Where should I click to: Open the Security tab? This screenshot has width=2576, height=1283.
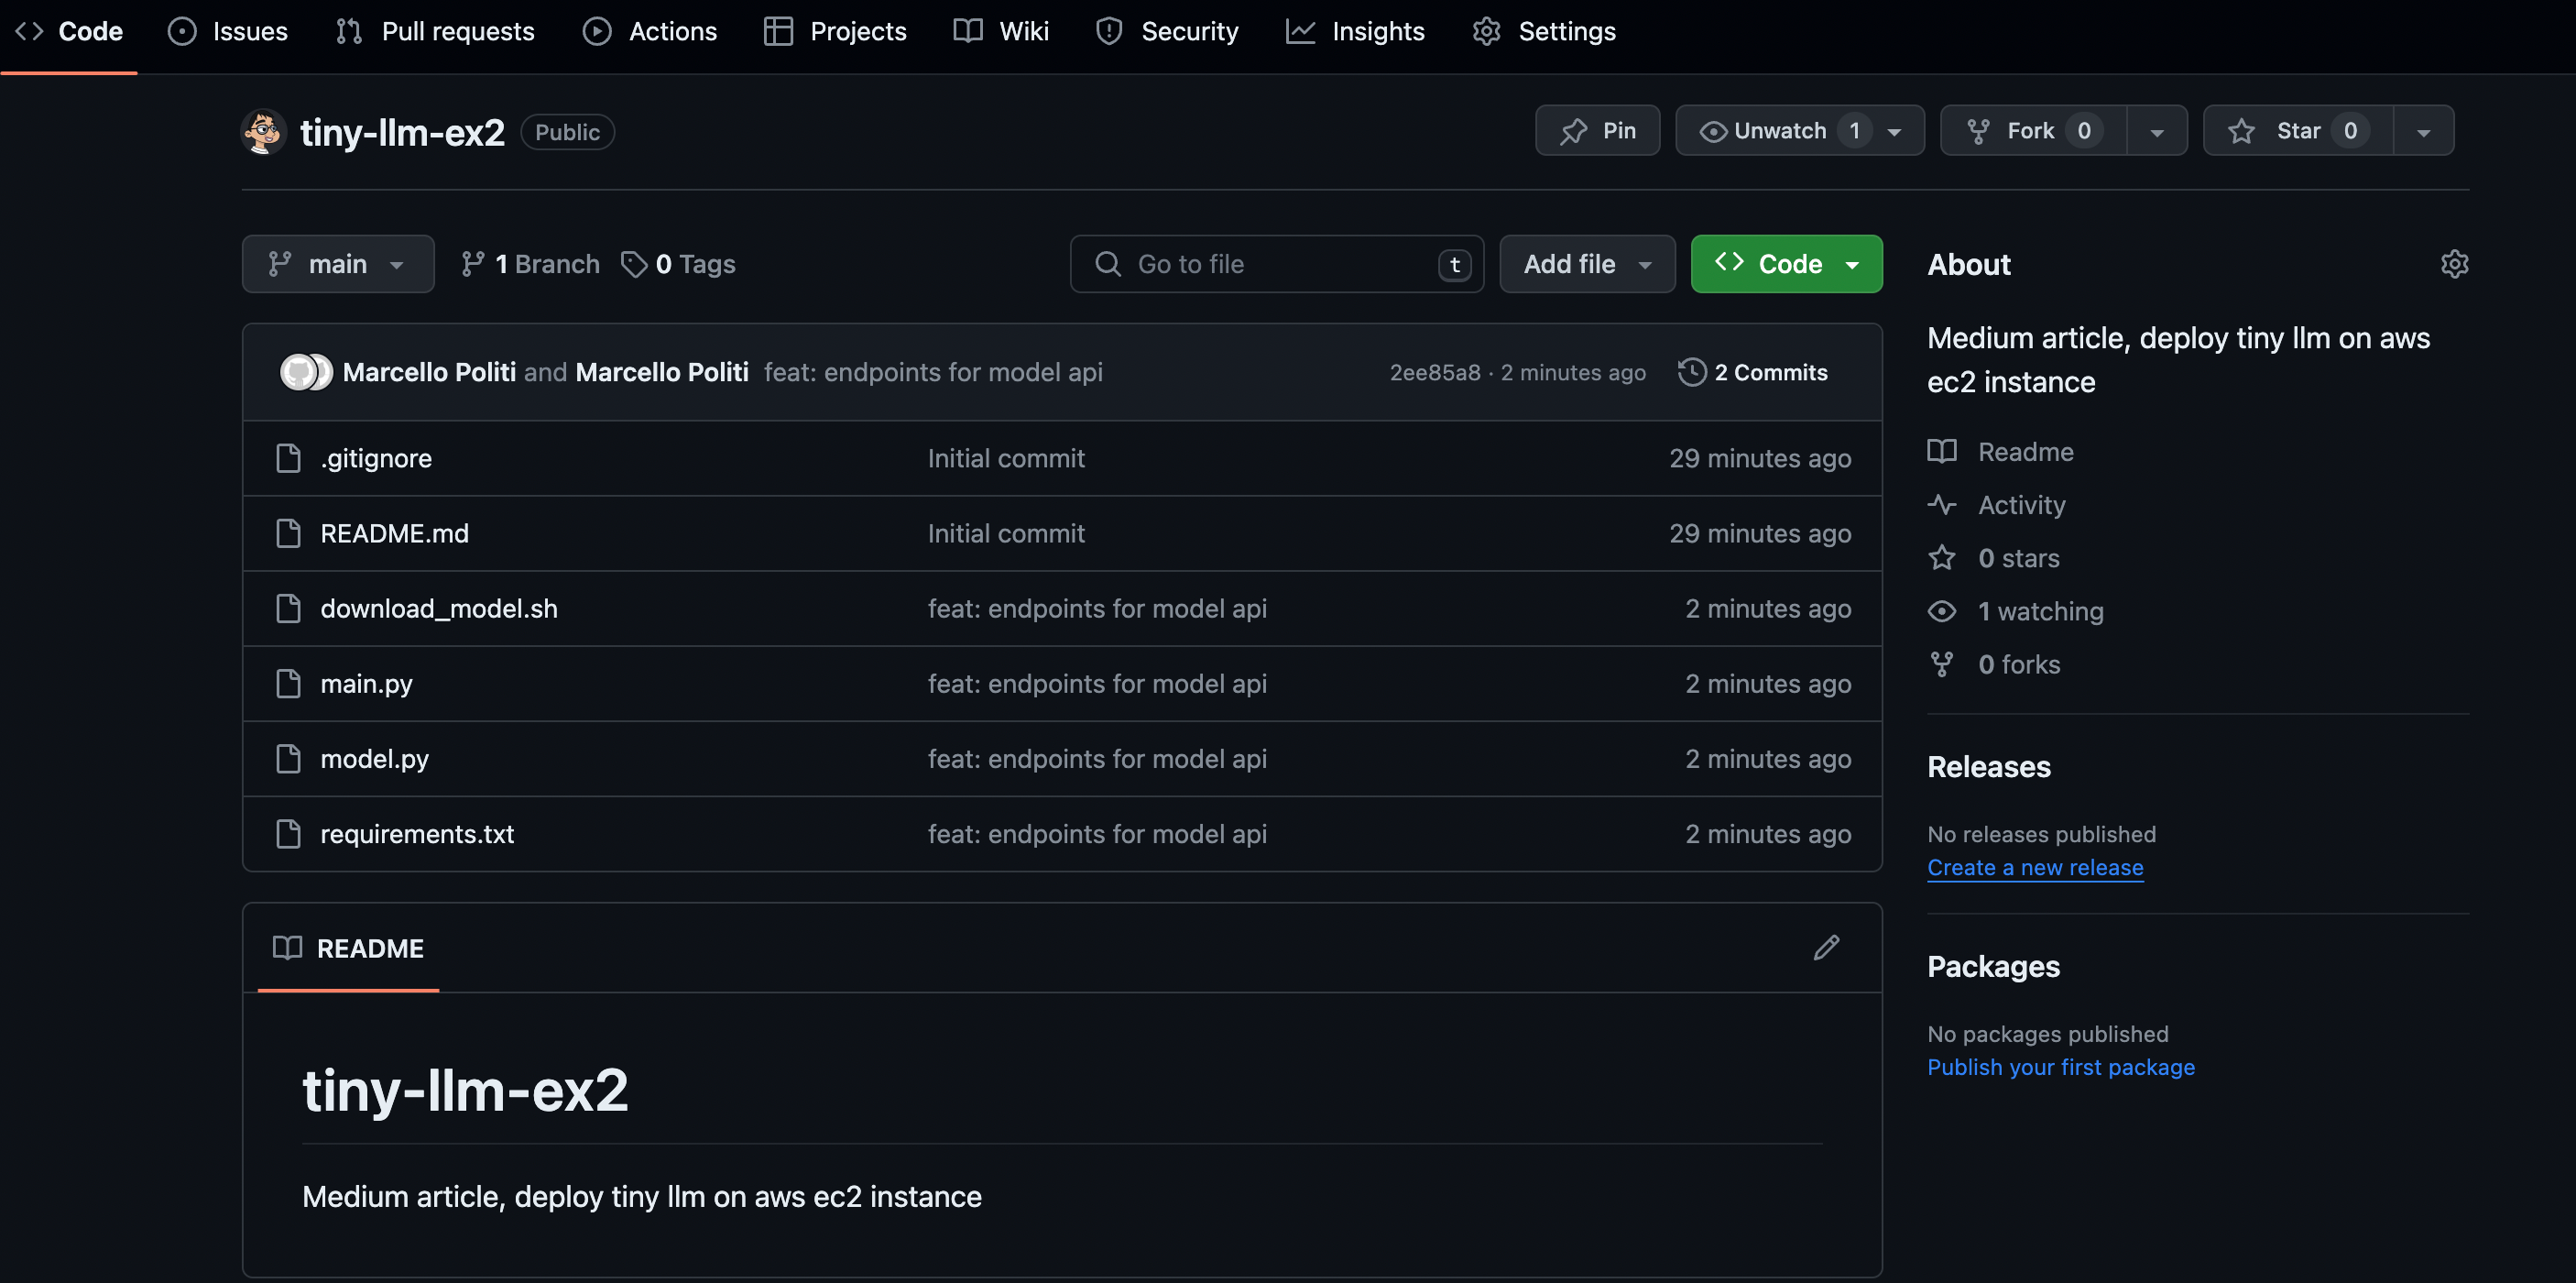1167,31
